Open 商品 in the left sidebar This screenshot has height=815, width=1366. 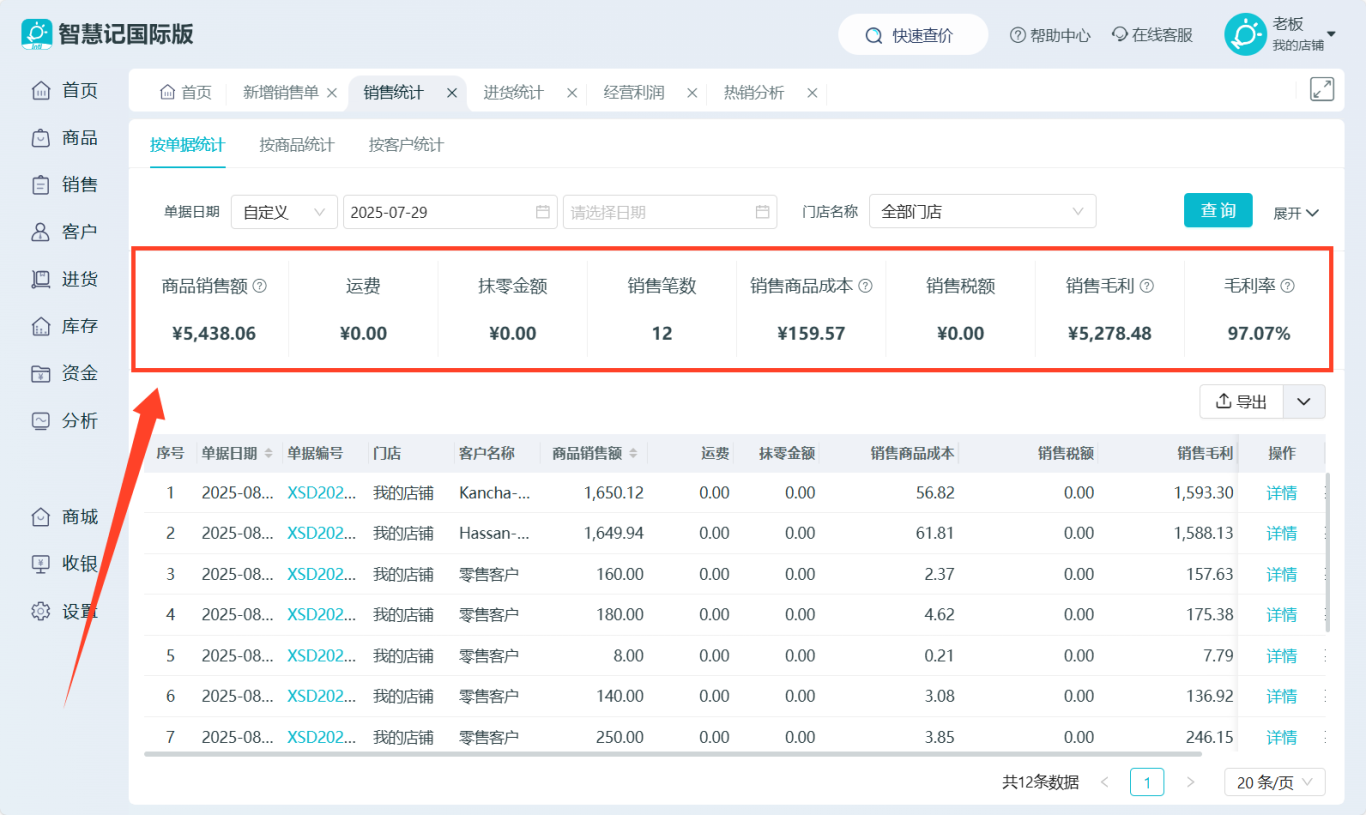(65, 138)
